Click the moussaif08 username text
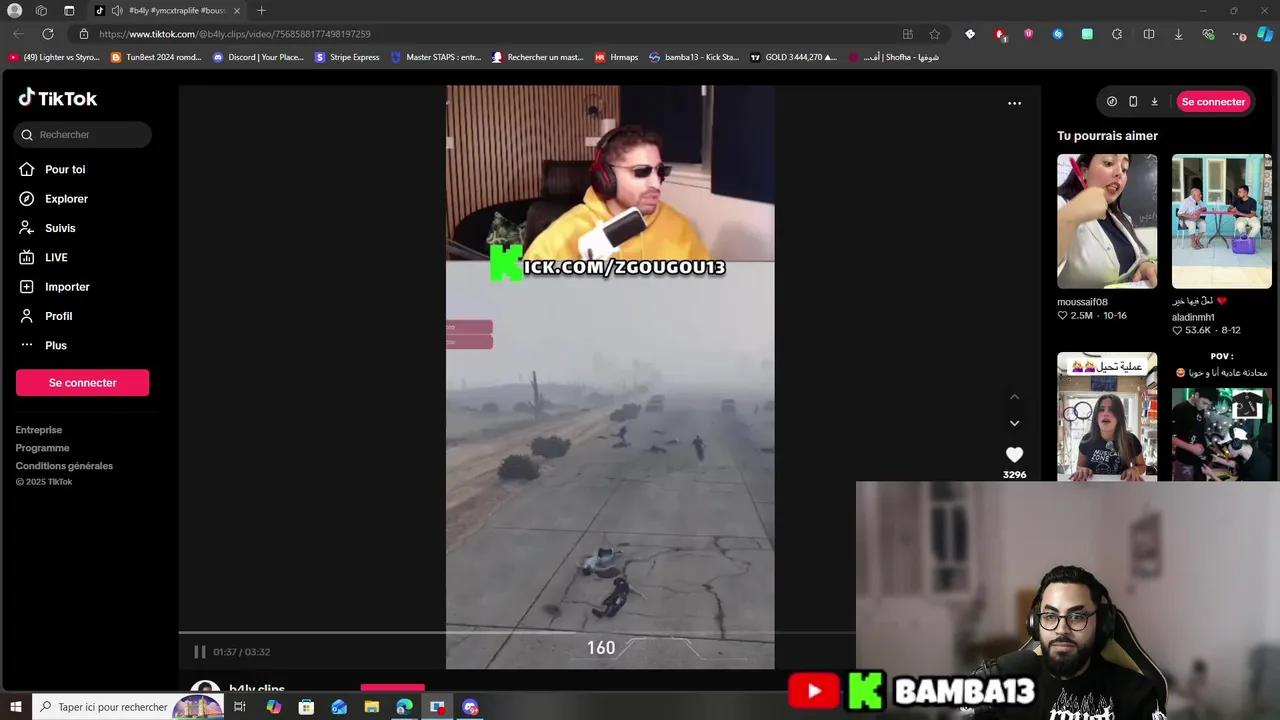Screen dimensions: 1280x720 tap(1083, 302)
